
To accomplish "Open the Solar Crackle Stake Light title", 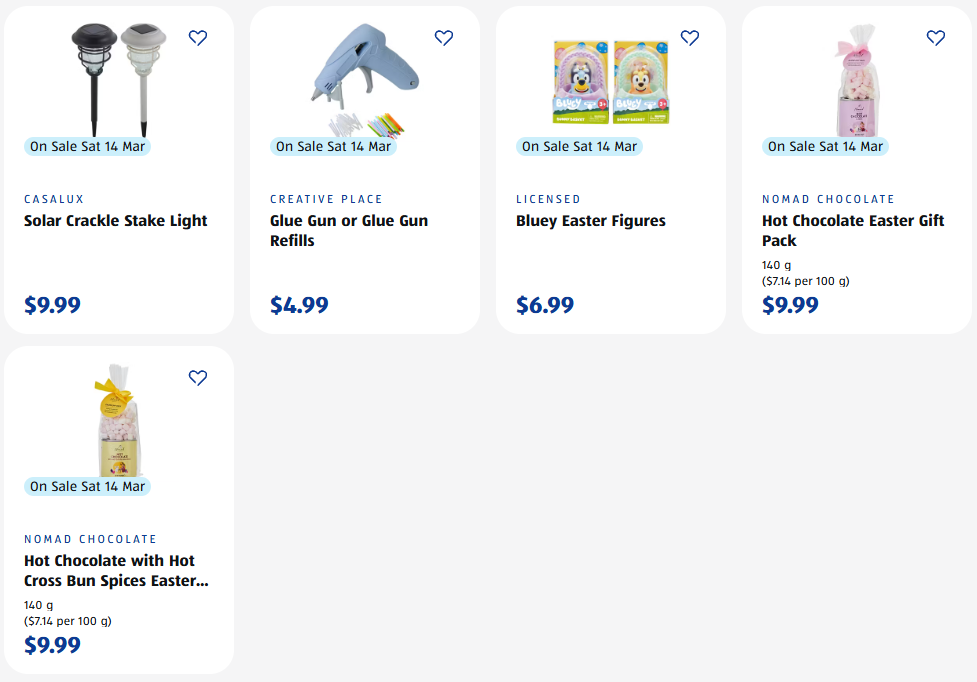I will pos(116,221).
